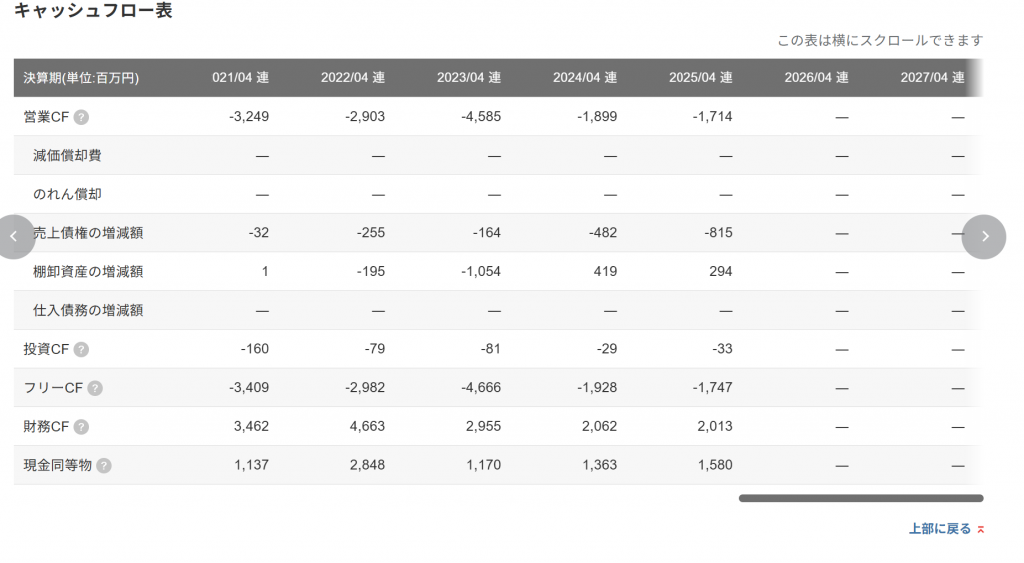The width and height of the screenshot is (1024, 563).
Task: Click the table's horizontal scrollbar thumb
Action: click(x=860, y=498)
